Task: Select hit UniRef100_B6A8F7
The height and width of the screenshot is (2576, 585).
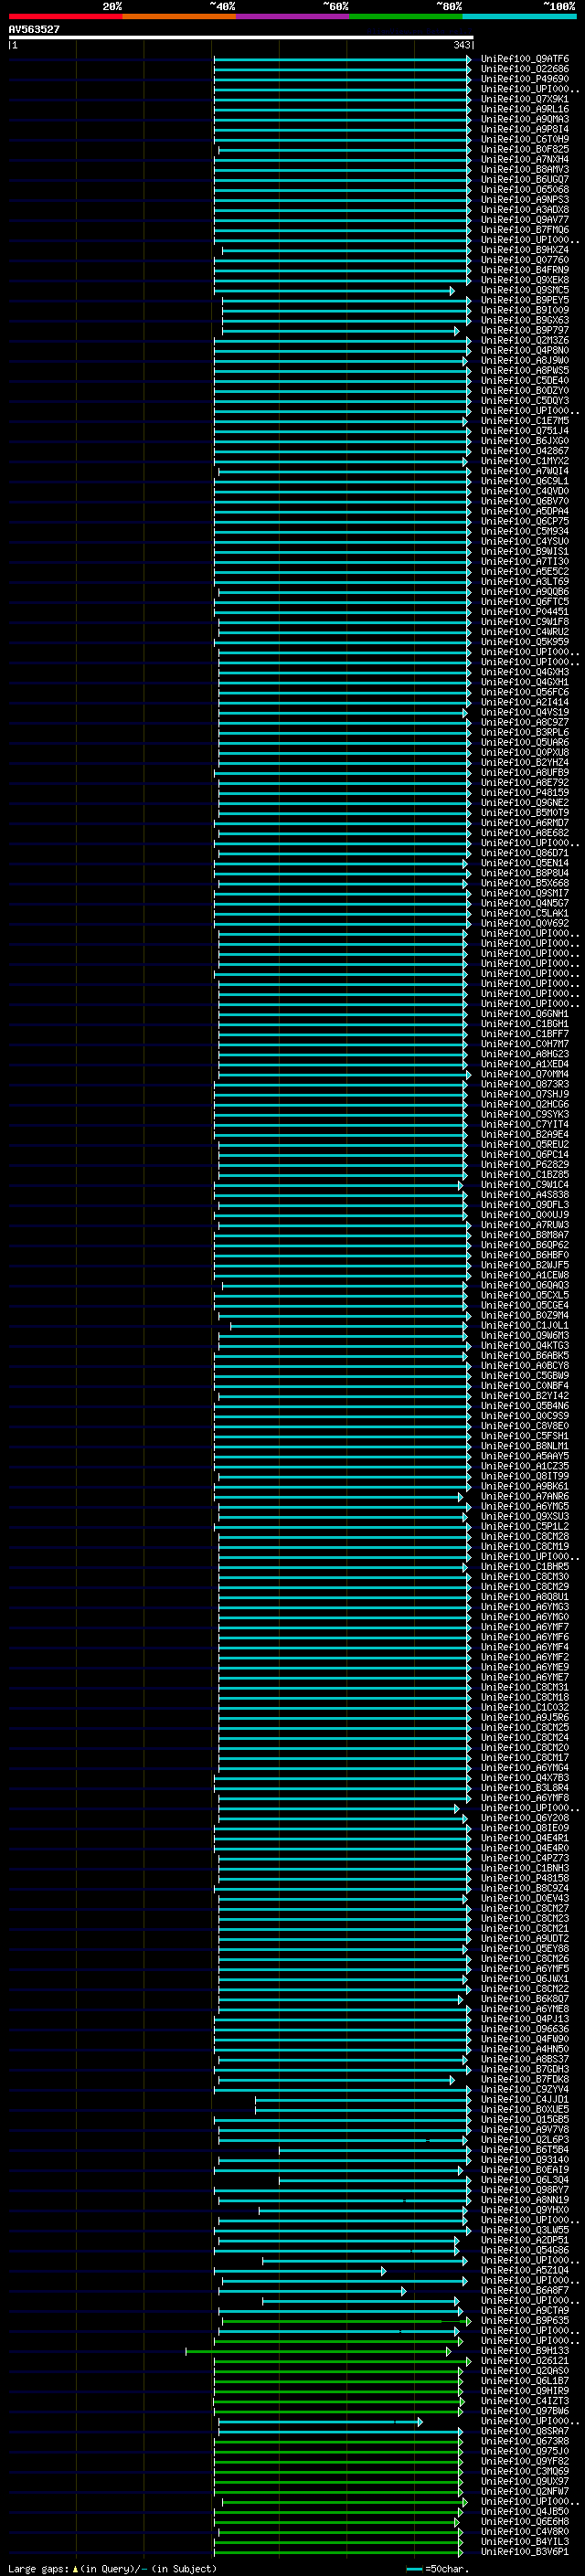Action: click(x=524, y=2291)
